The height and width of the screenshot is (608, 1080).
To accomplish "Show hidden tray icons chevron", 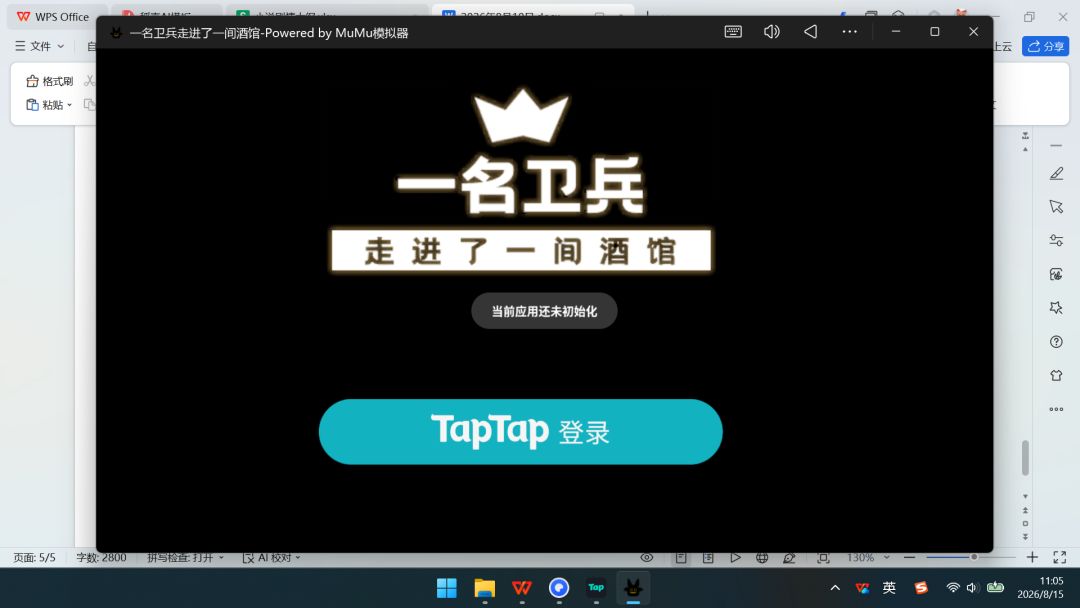I will pyautogui.click(x=835, y=588).
